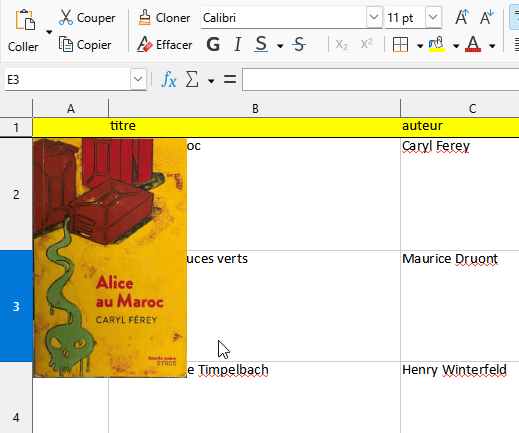Viewport: 519px width, 433px height.
Task: Toggle italic I formatting
Action: tap(237, 44)
